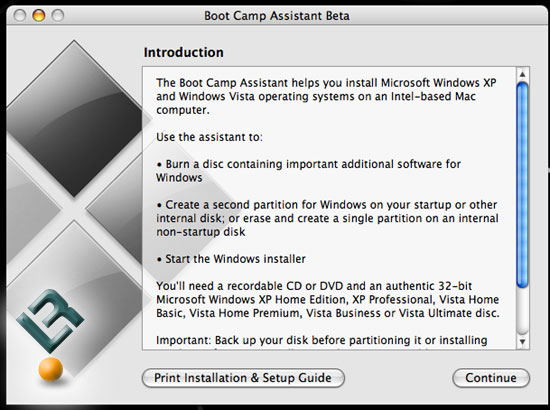Open Print Installation & Setup Guide

tap(243, 378)
